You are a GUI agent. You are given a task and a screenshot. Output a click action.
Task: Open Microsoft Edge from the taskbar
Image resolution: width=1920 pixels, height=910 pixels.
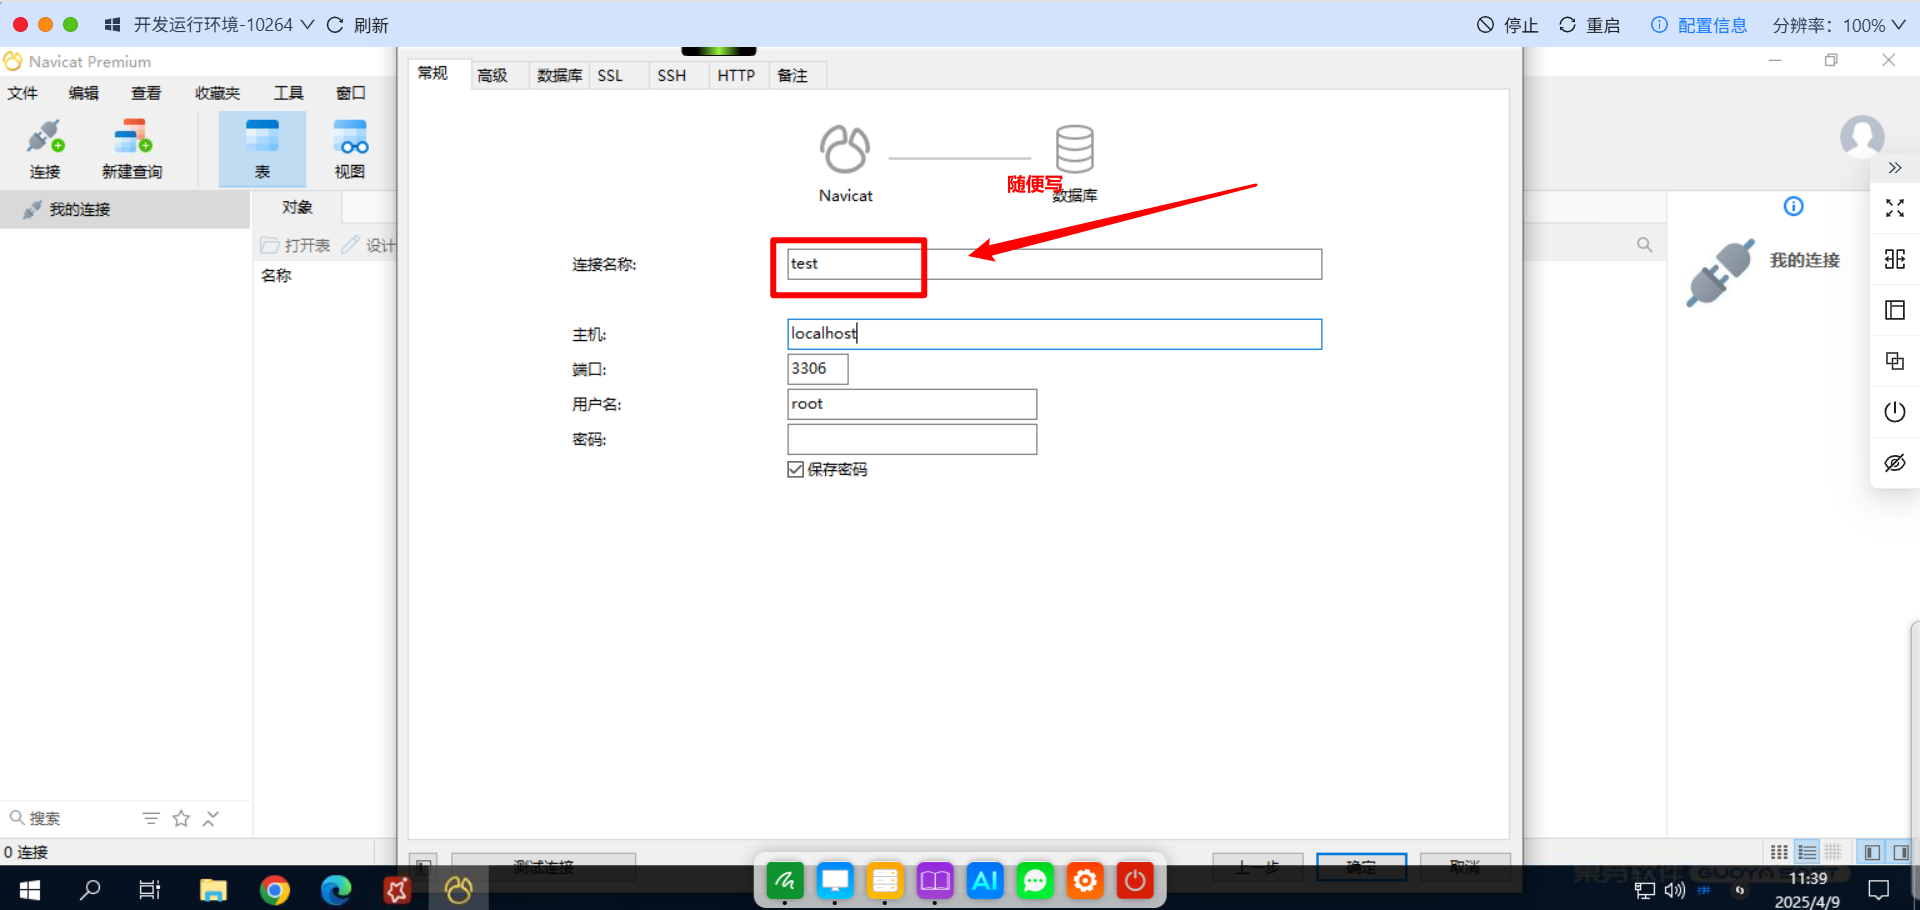pos(336,889)
